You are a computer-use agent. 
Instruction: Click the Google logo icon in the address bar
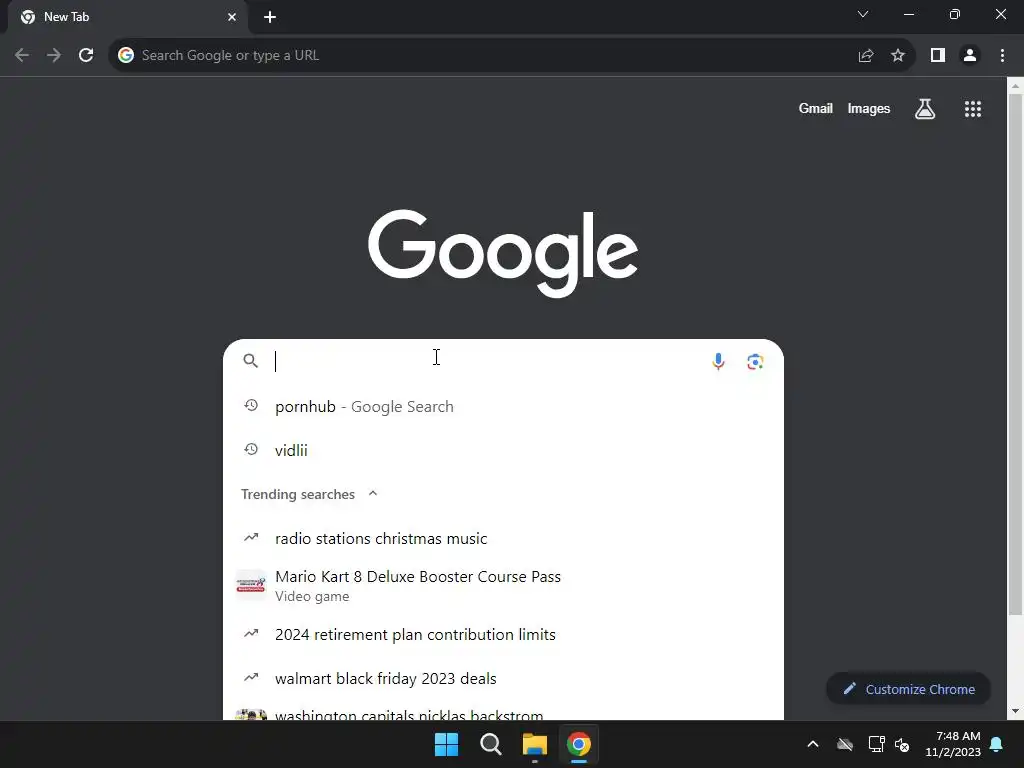(x=126, y=56)
